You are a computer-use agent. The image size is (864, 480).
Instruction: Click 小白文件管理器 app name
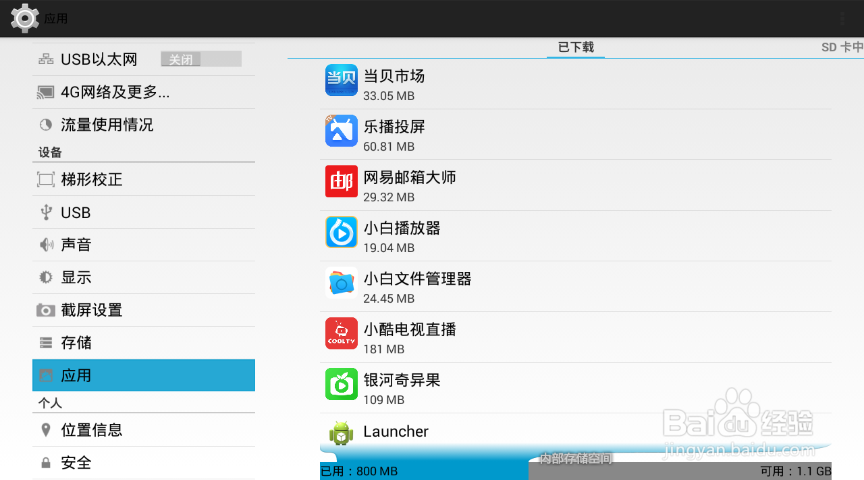[417, 279]
